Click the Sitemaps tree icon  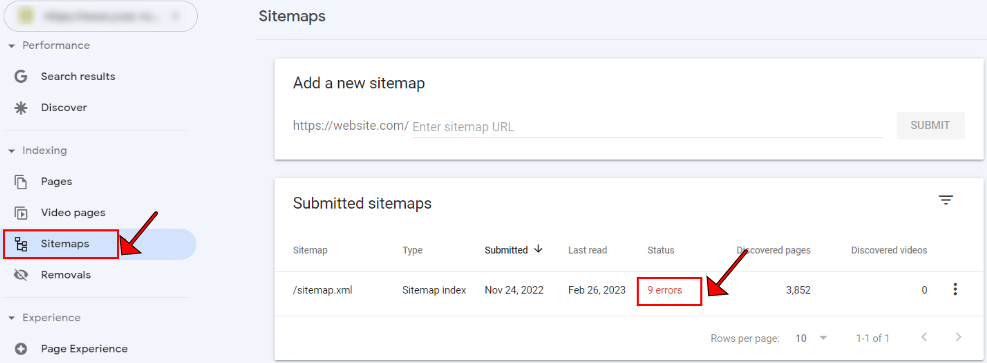pos(21,244)
